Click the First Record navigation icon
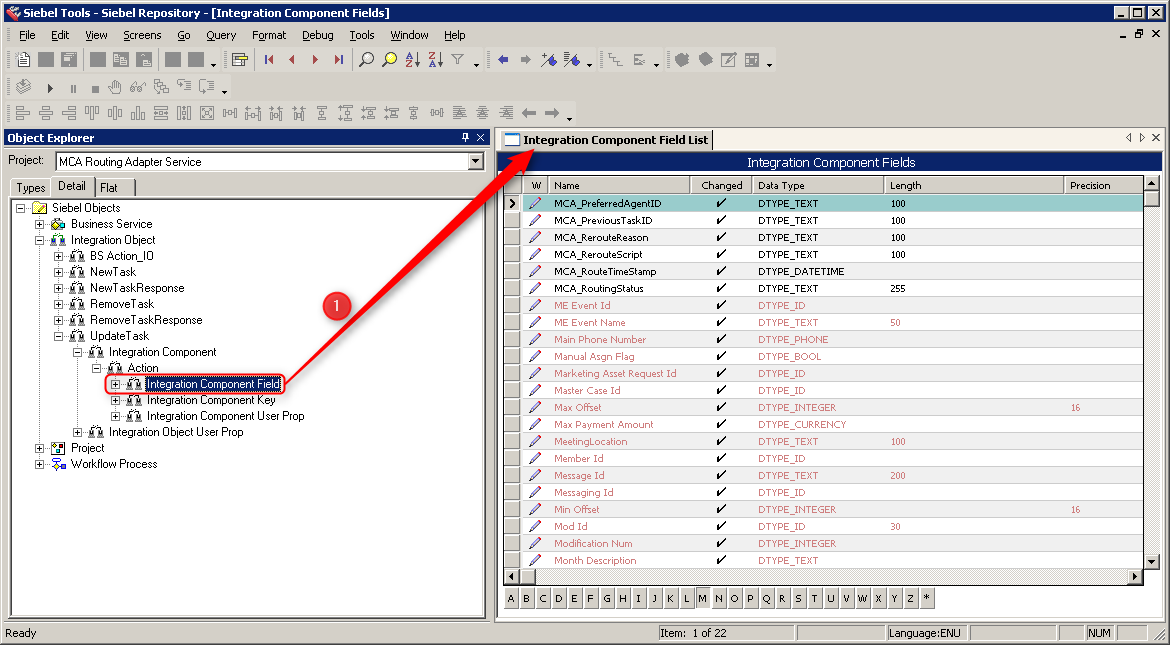The width and height of the screenshot is (1170, 645). 268,59
